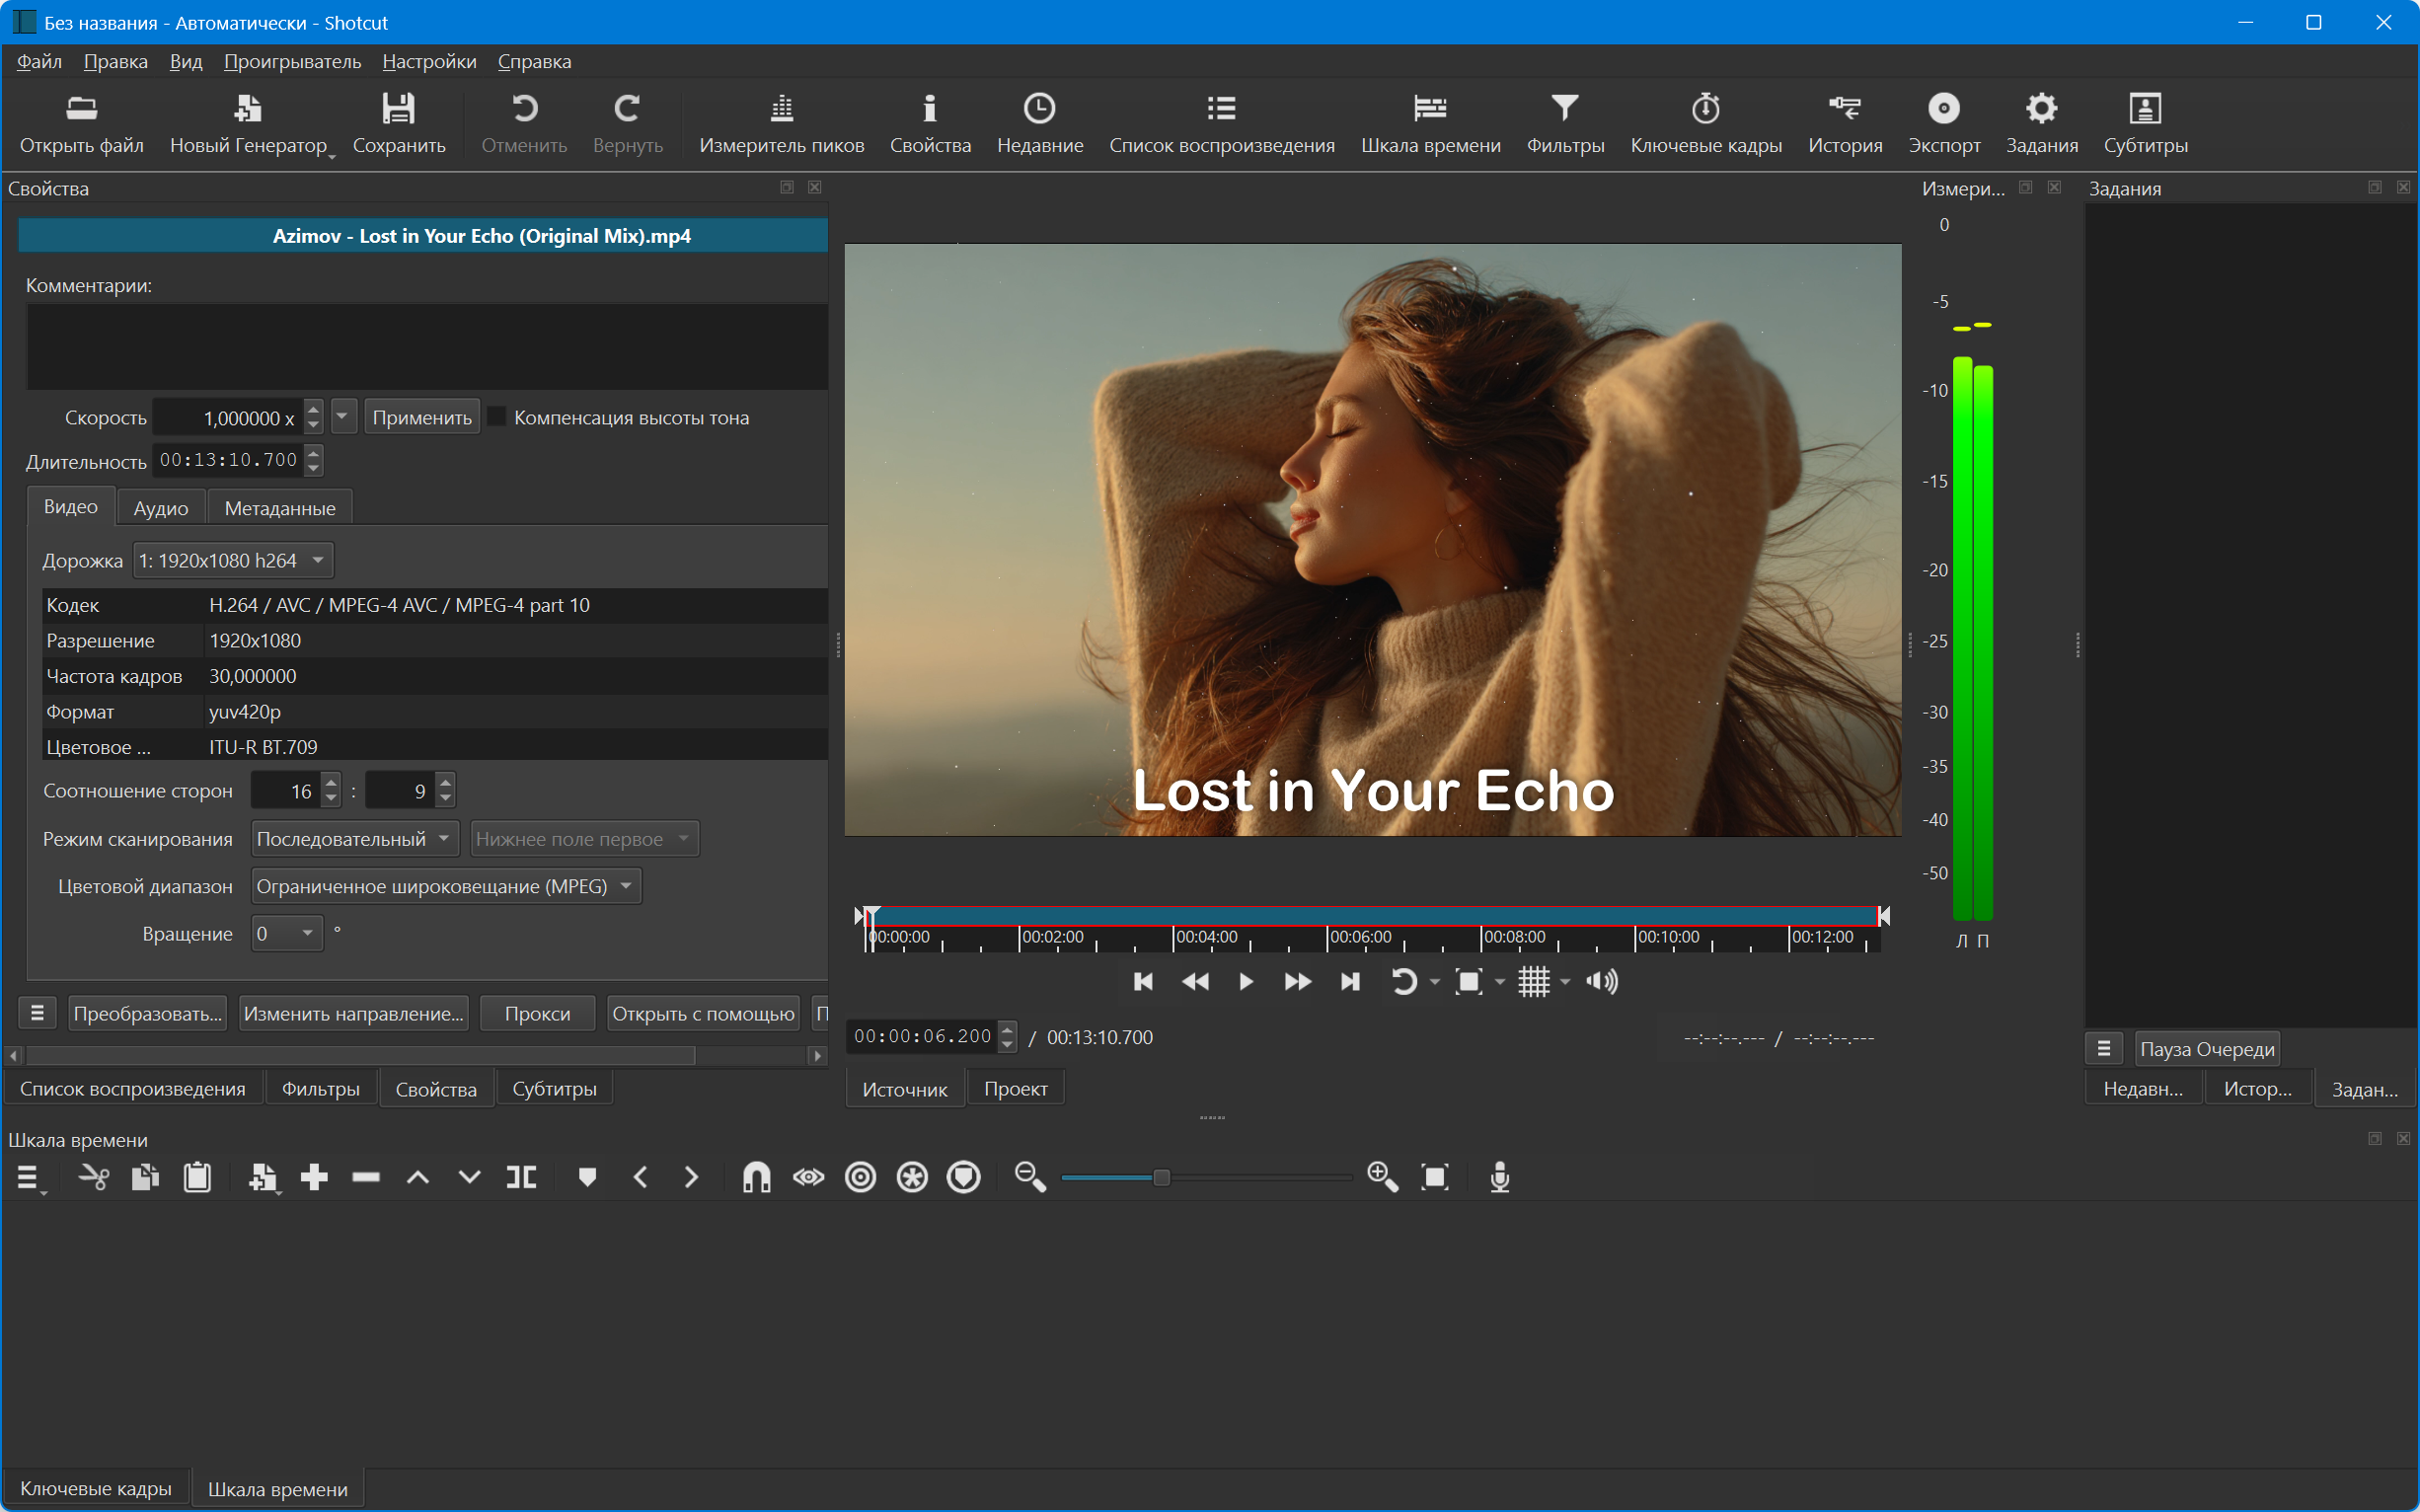Click the split at playhead icon
2420x1512 pixels.
[x=521, y=1177]
